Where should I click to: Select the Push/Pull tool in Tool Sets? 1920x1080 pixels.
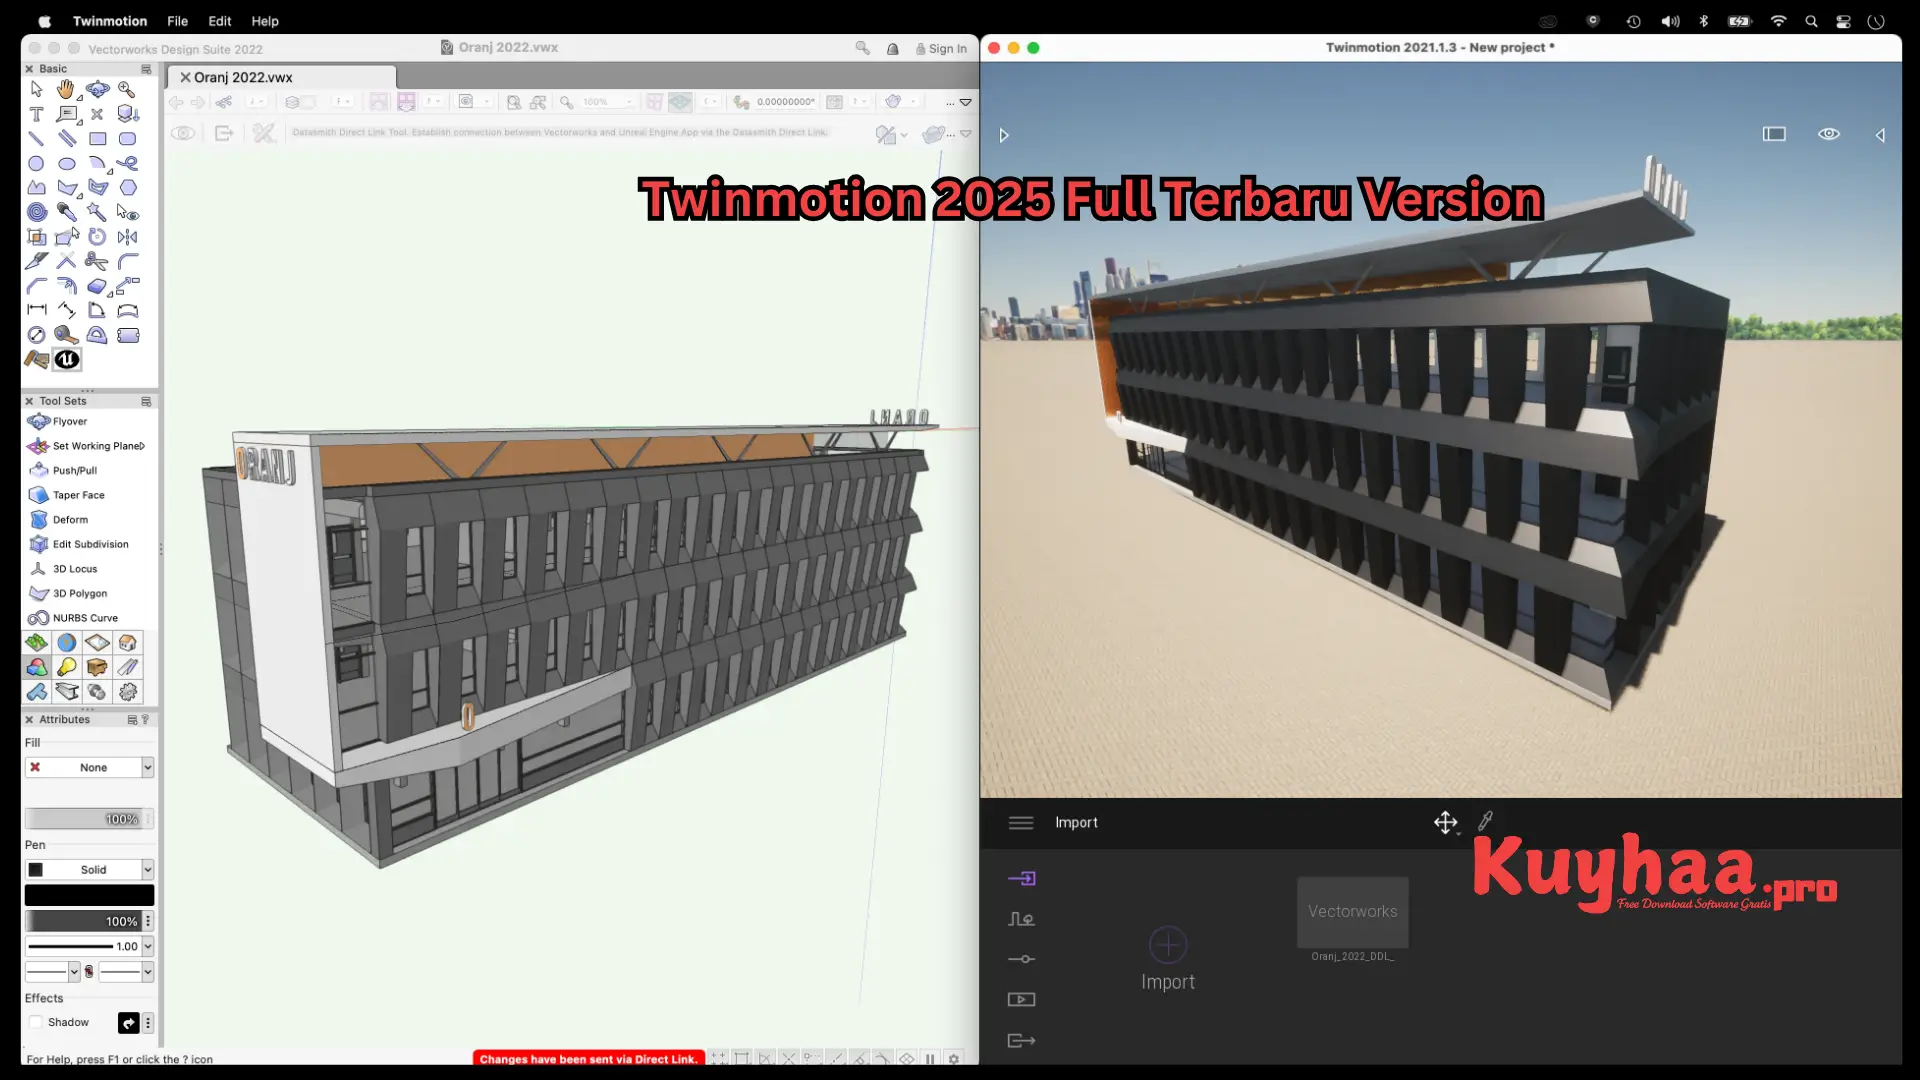coord(75,470)
